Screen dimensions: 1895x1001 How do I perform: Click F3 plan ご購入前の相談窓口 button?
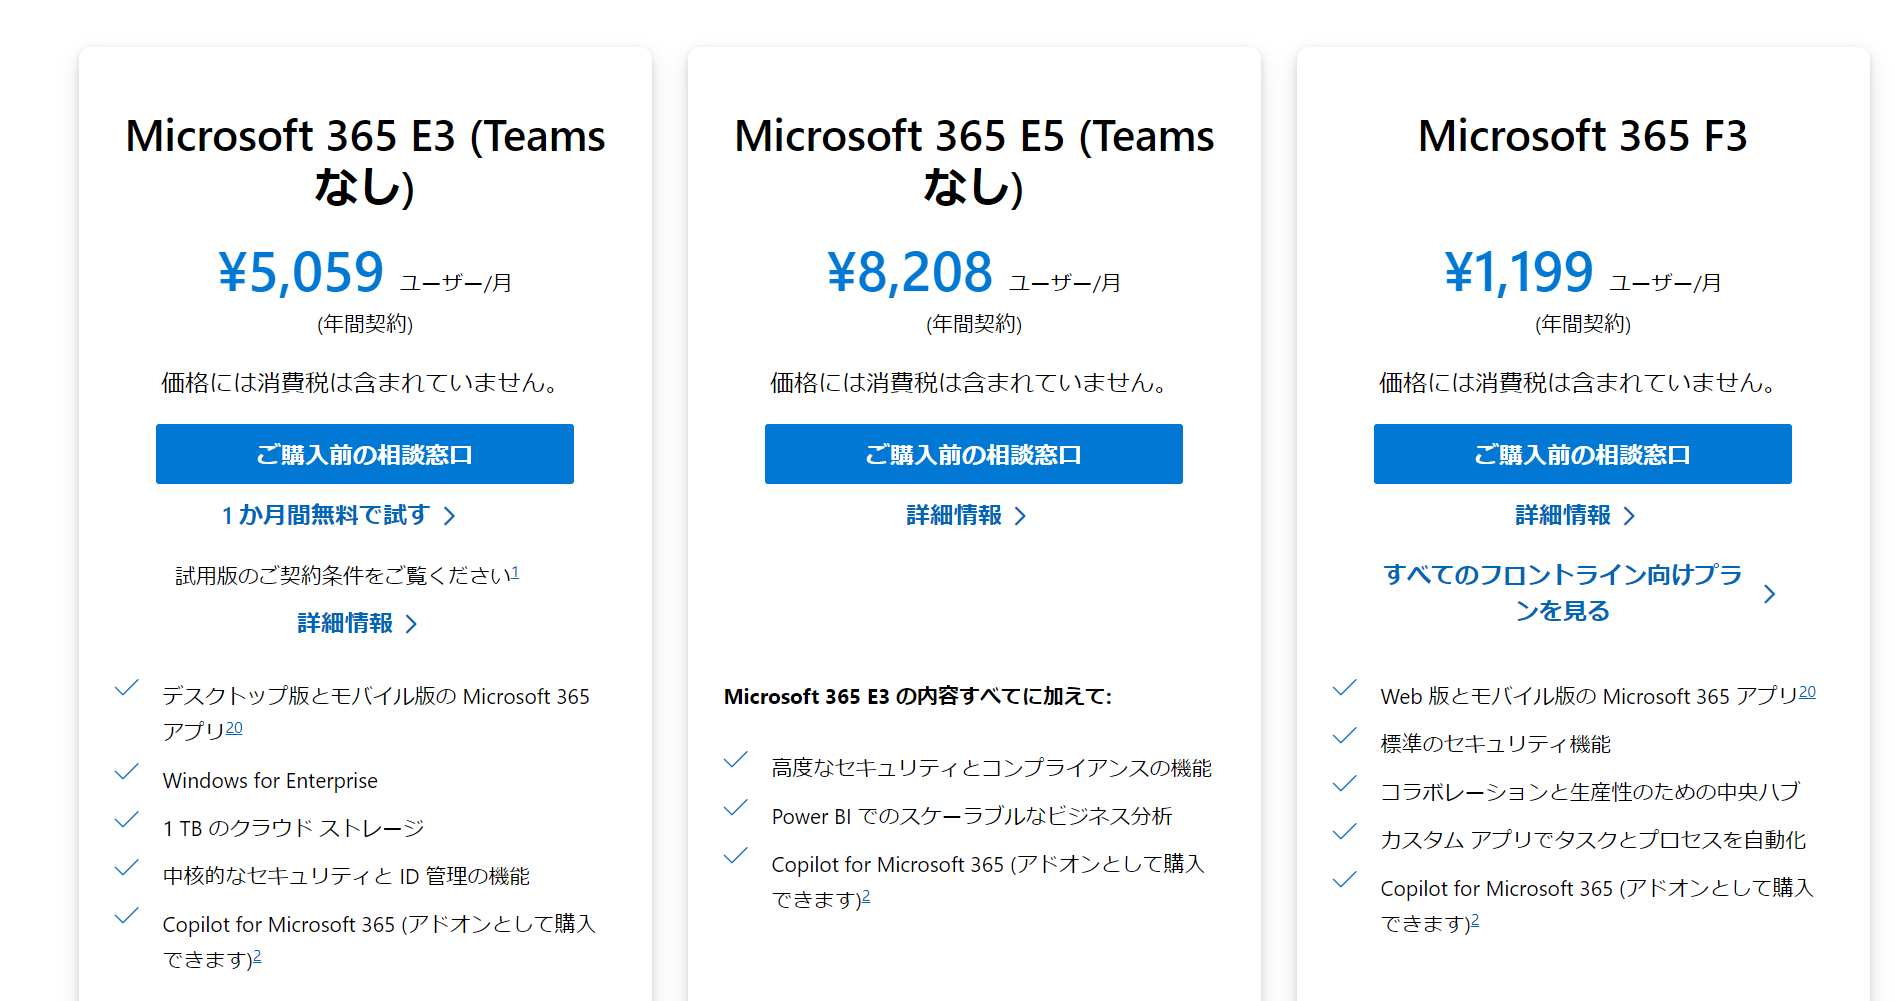pos(1582,454)
